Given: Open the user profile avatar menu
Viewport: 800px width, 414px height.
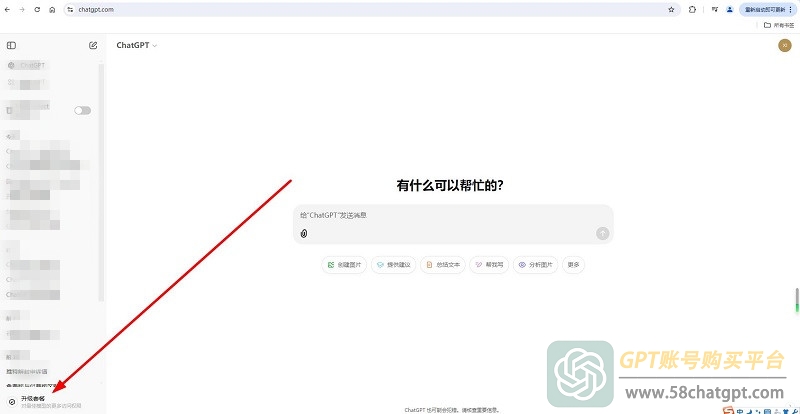Looking at the screenshot, I should (x=785, y=45).
